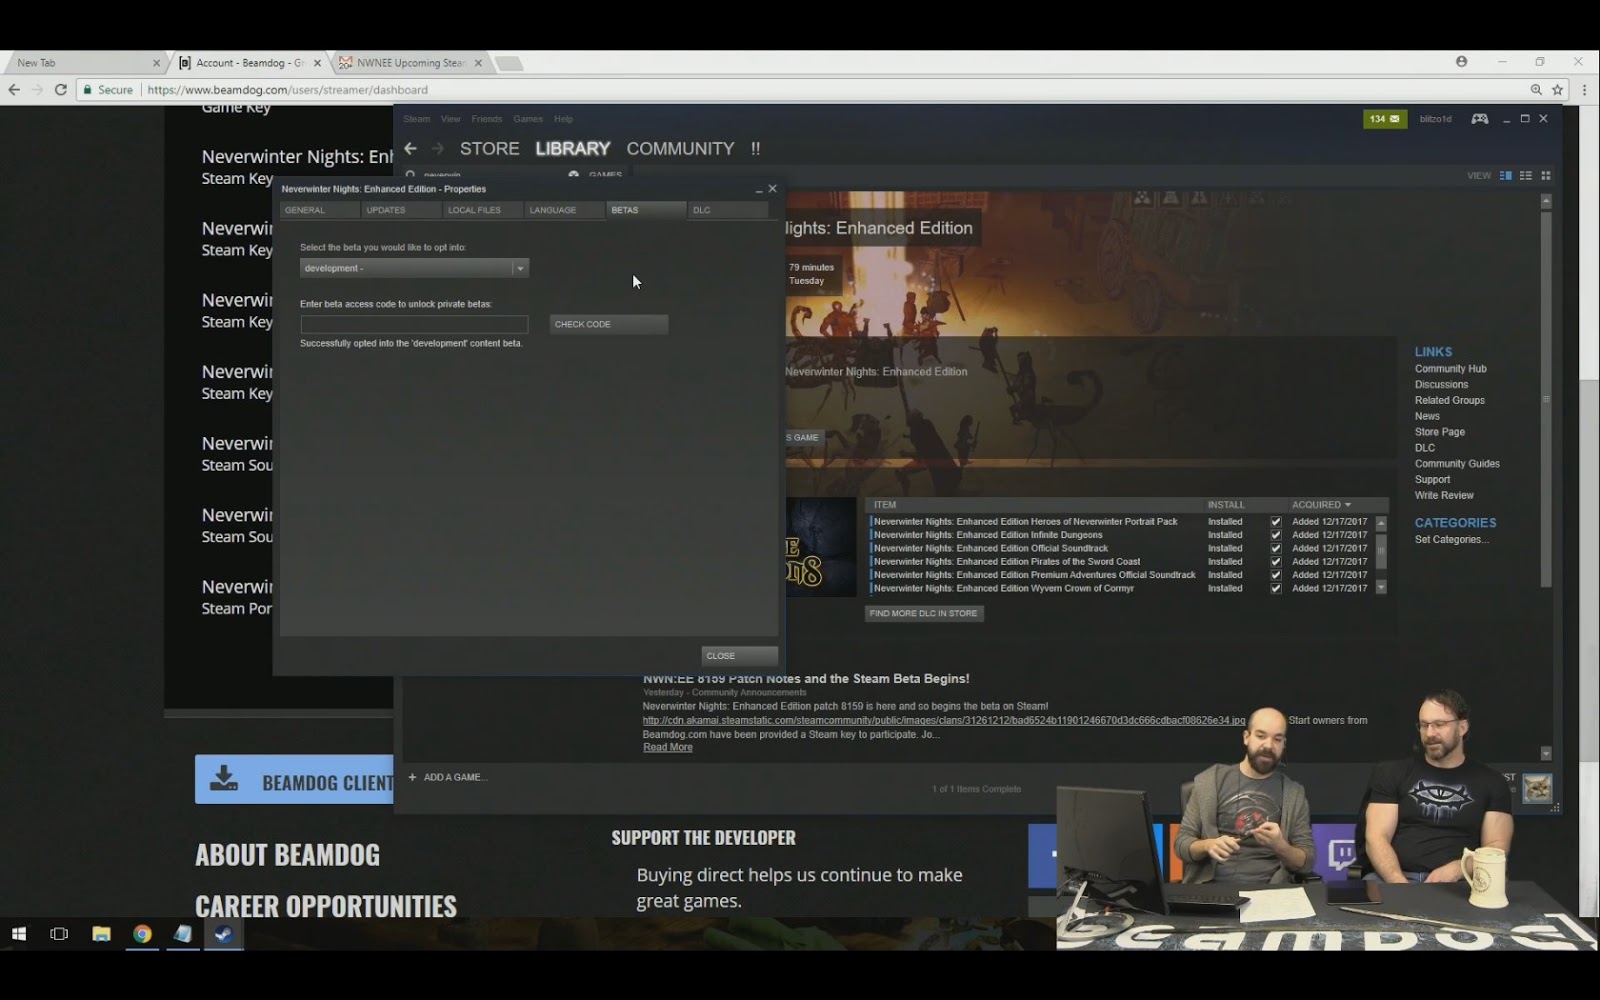The width and height of the screenshot is (1600, 1000).
Task: Switch to UPDATES tab in Properties
Action: 401,210
